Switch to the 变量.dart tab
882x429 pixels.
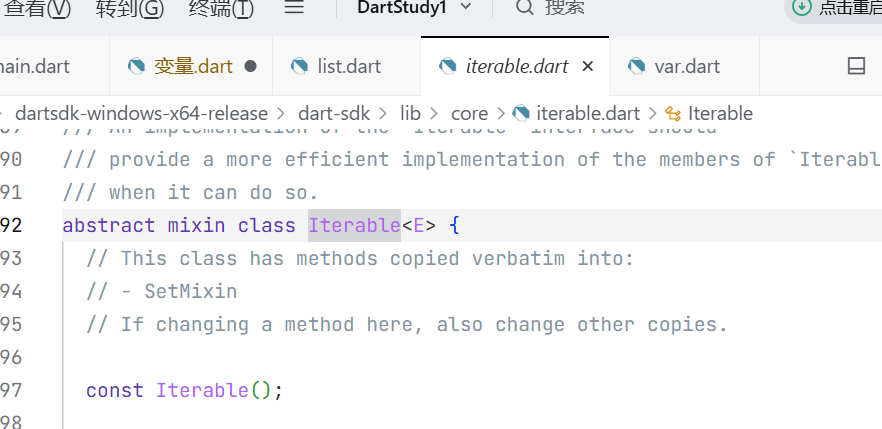(191, 66)
